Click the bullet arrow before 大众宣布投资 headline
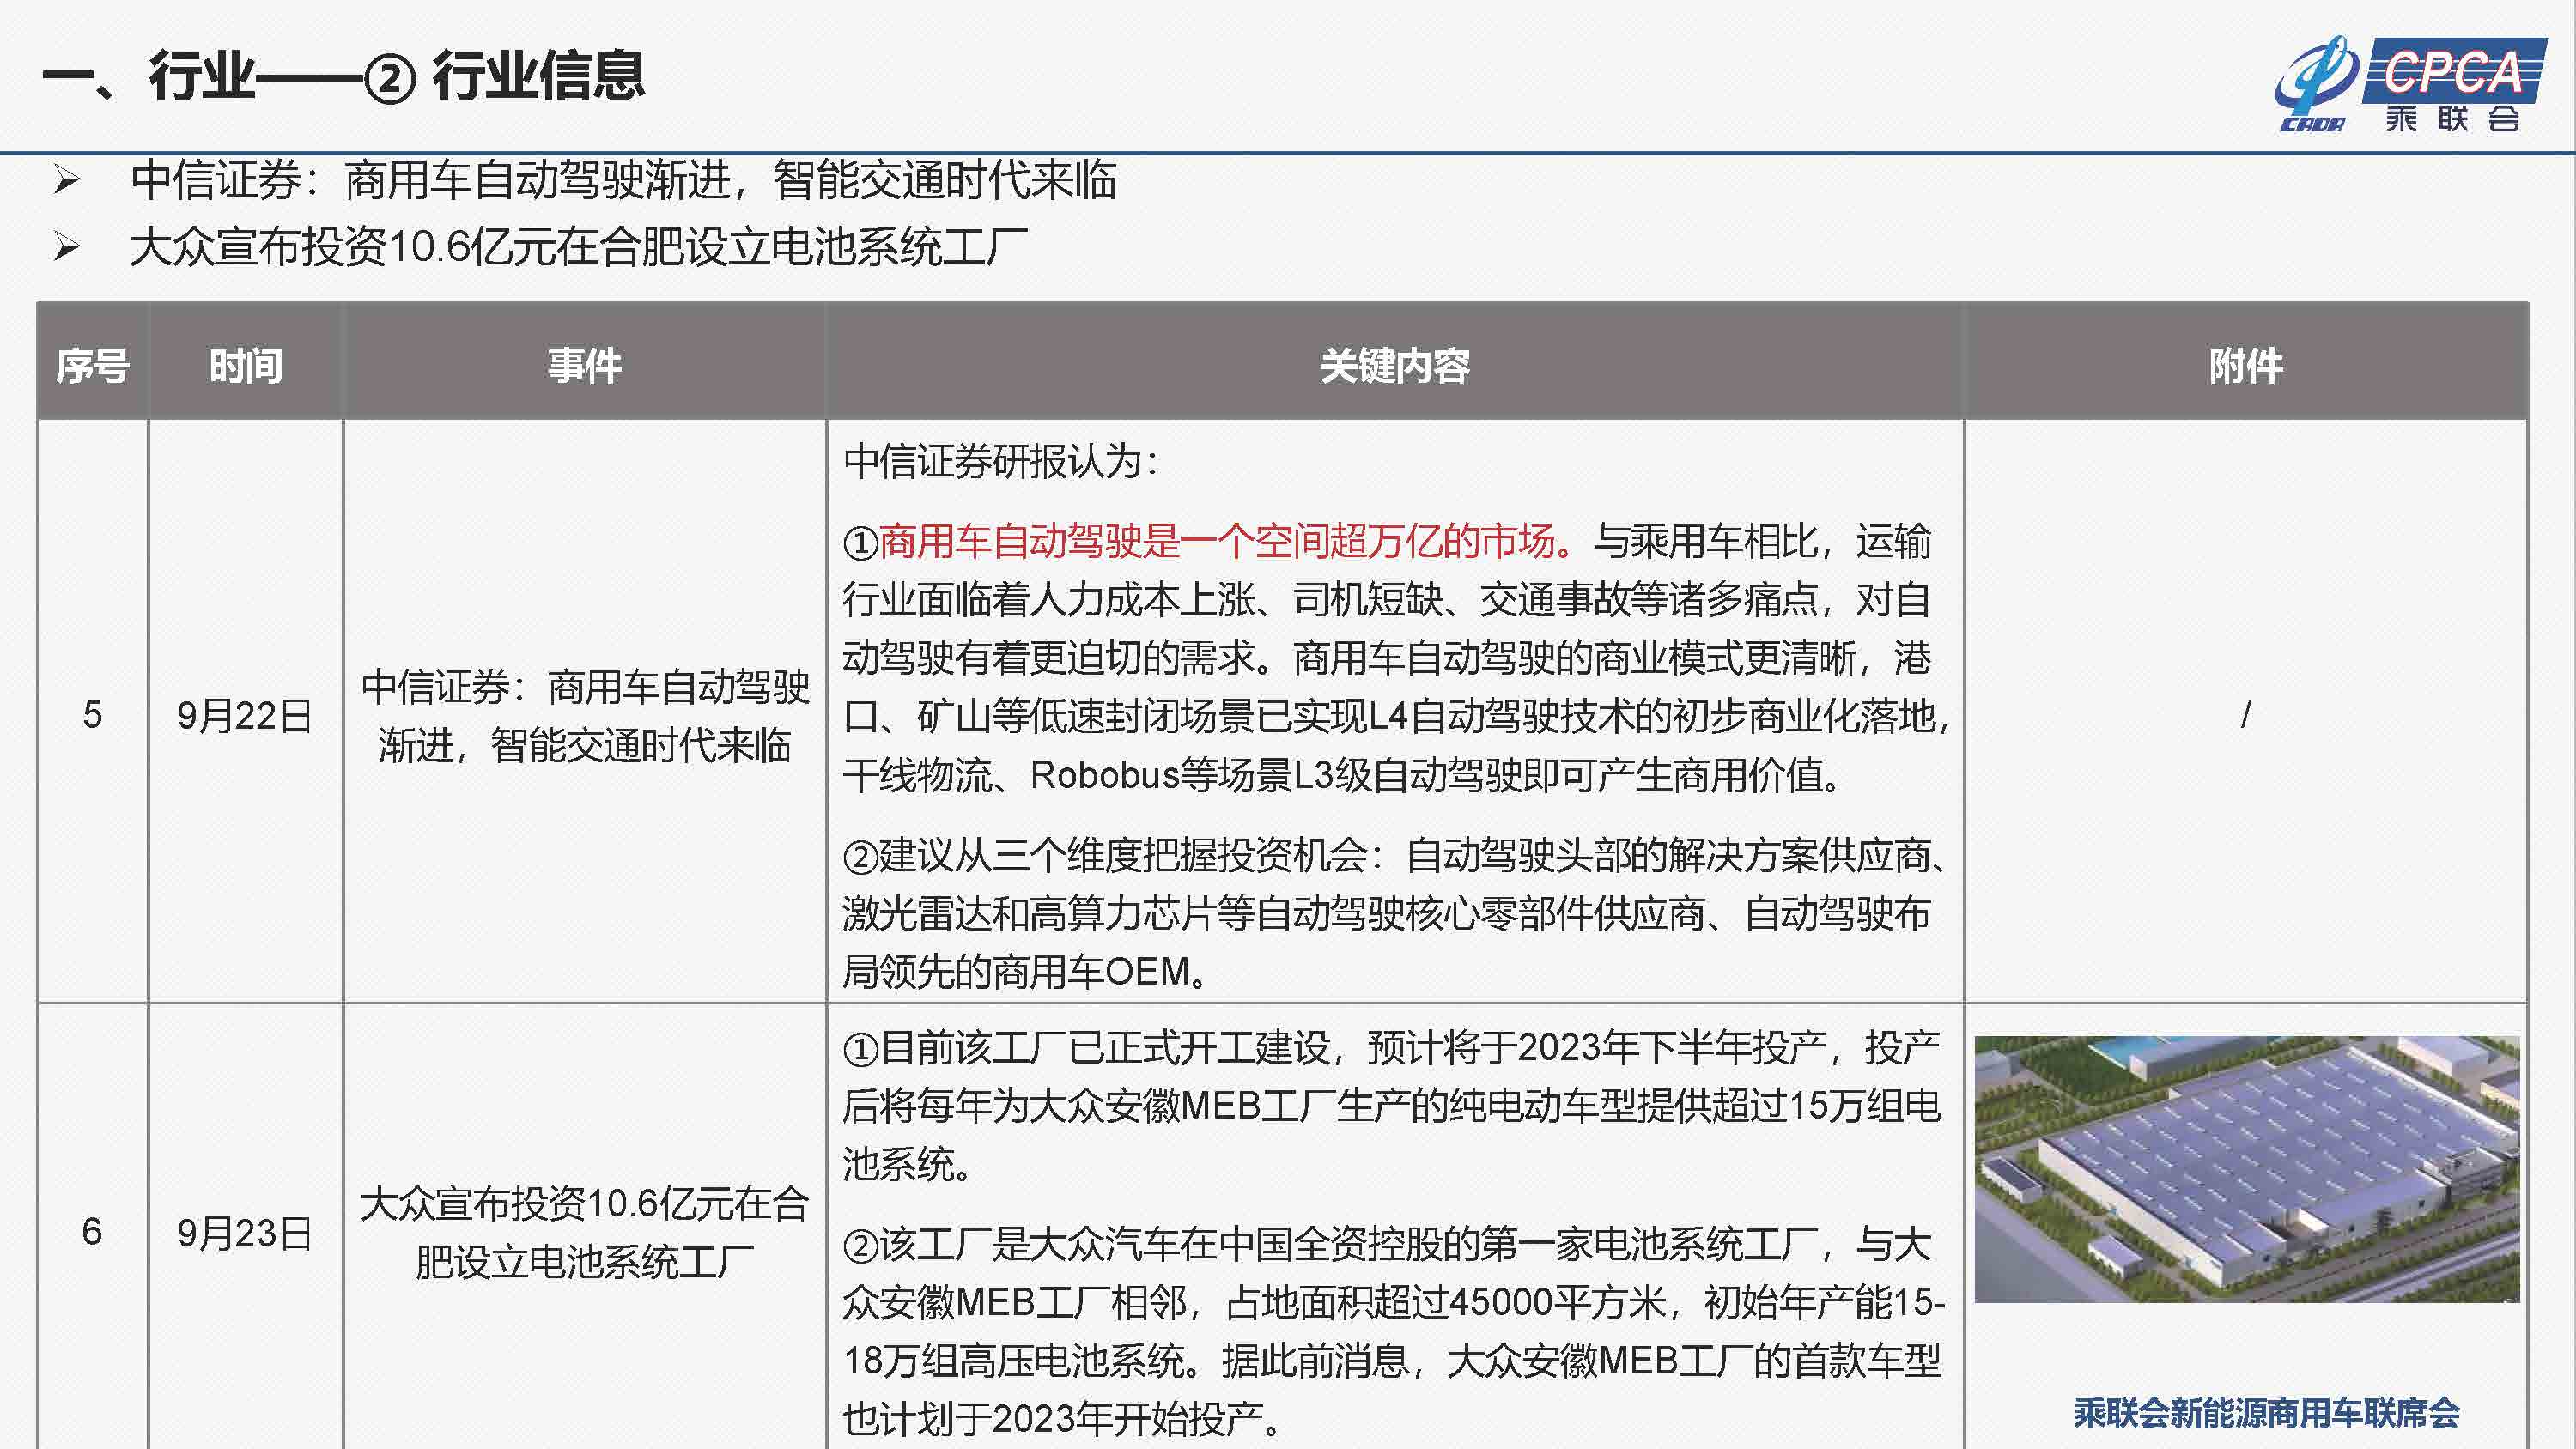This screenshot has height=1449, width=2576. (x=66, y=246)
